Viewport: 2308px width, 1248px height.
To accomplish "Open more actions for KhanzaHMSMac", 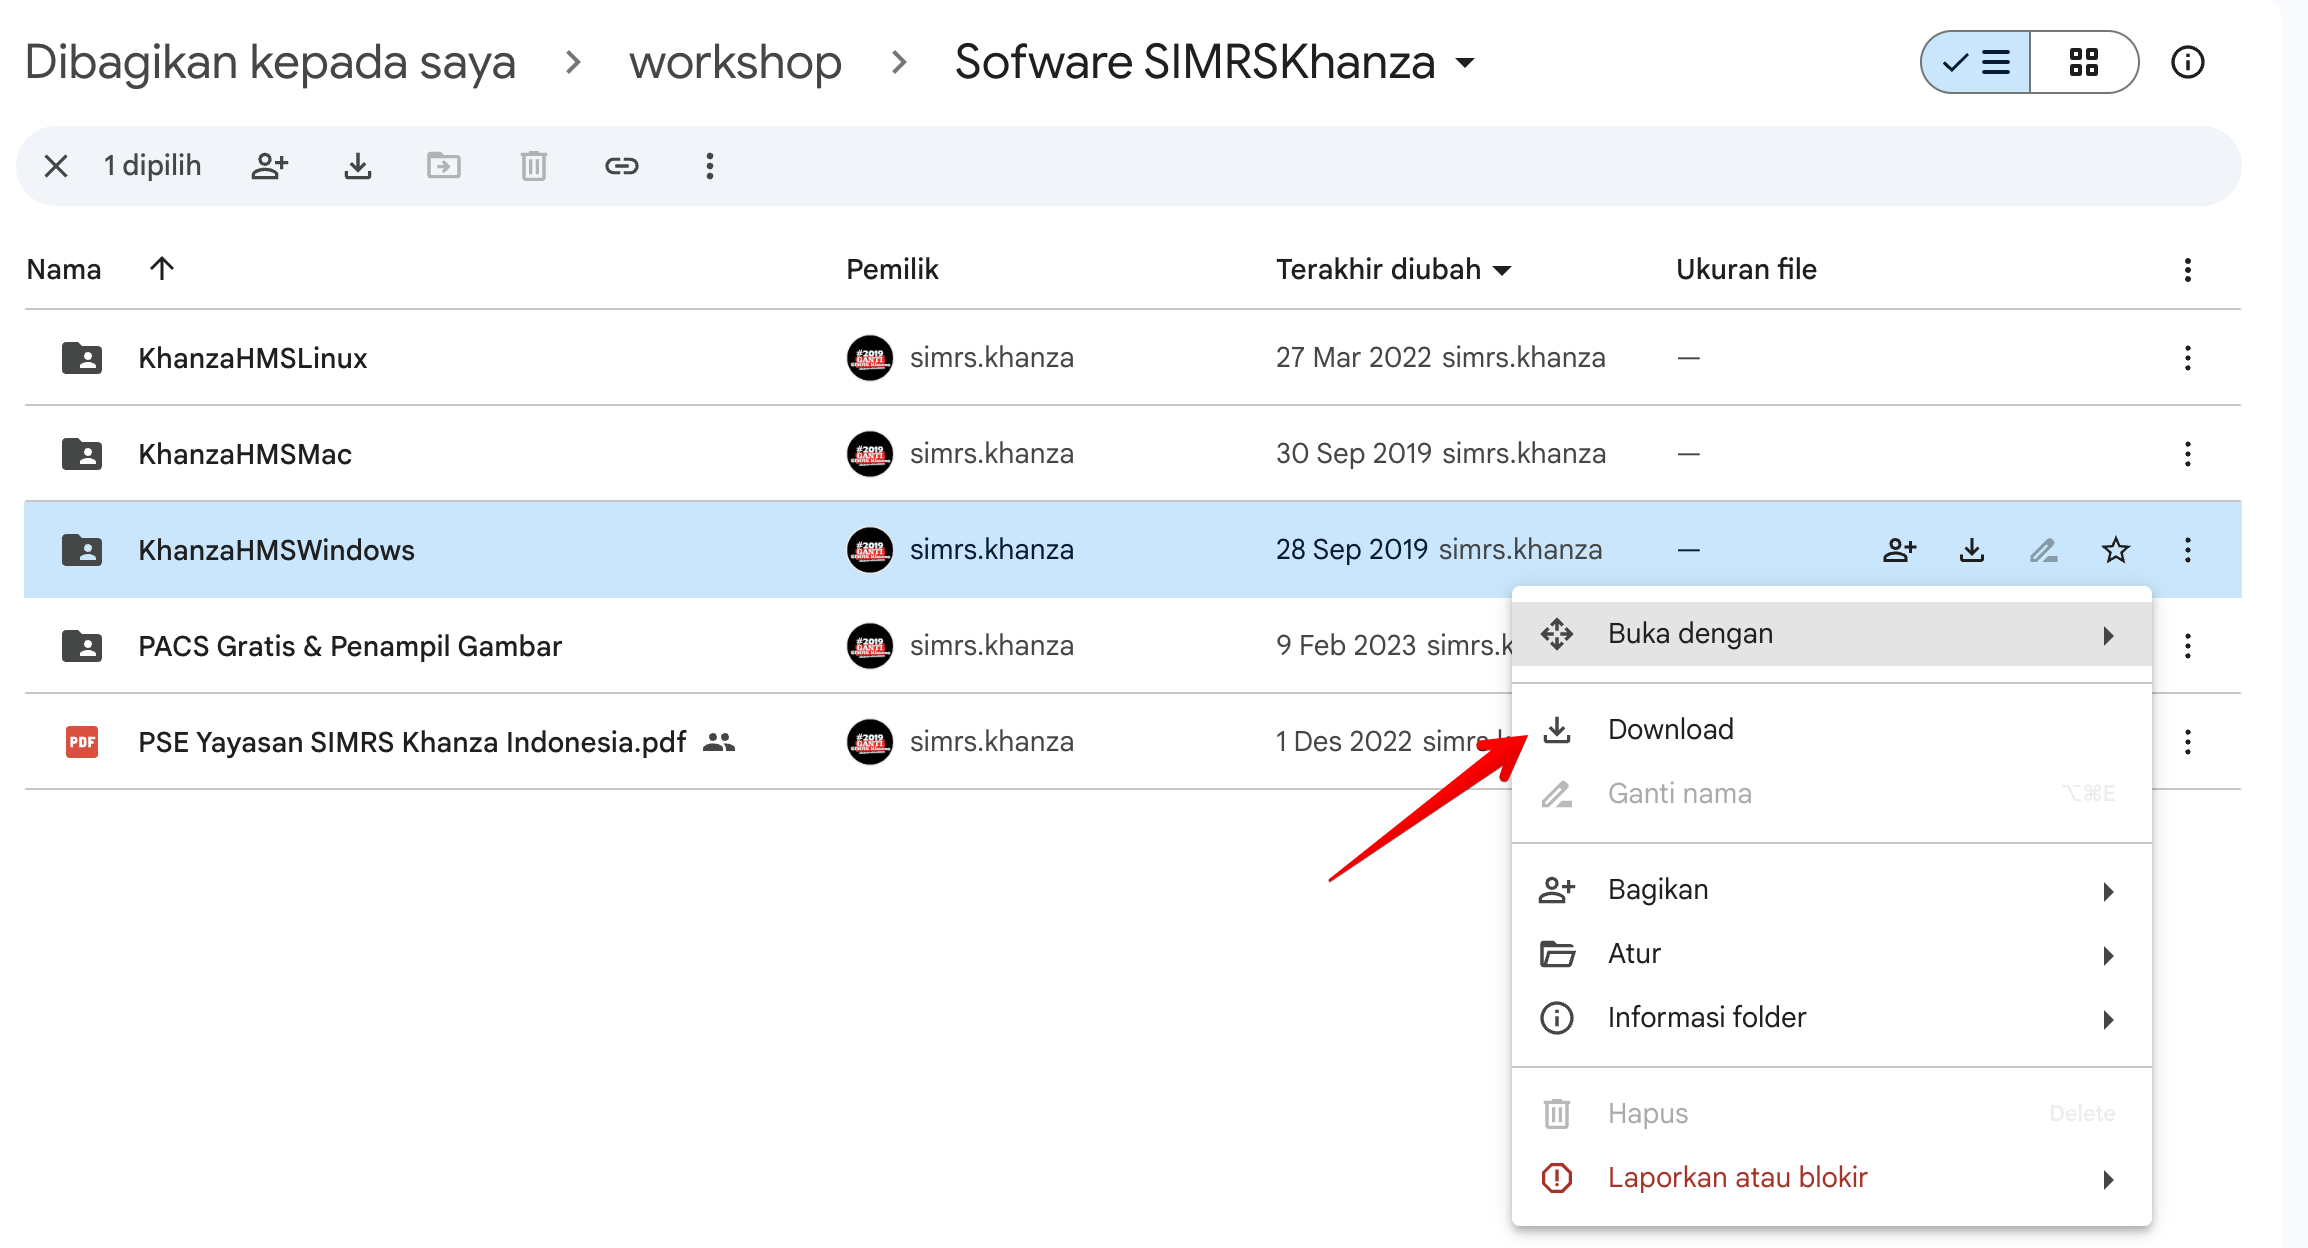I will pyautogui.click(x=2188, y=454).
